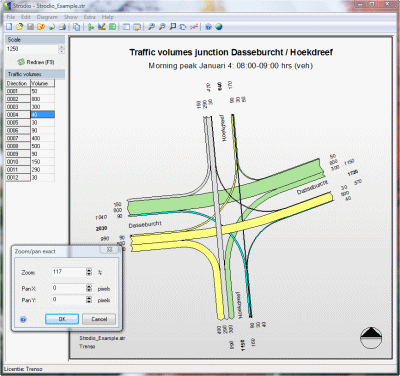Click the Redraw (F9) button

click(x=36, y=62)
